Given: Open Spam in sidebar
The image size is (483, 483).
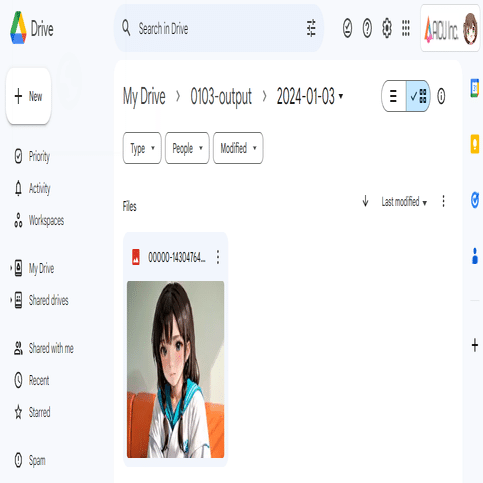Looking at the screenshot, I should point(30,460).
